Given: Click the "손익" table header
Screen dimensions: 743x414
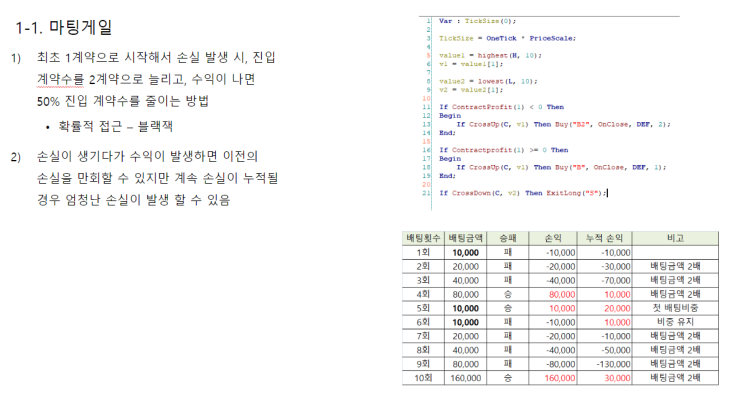Looking at the screenshot, I should click(x=553, y=238).
